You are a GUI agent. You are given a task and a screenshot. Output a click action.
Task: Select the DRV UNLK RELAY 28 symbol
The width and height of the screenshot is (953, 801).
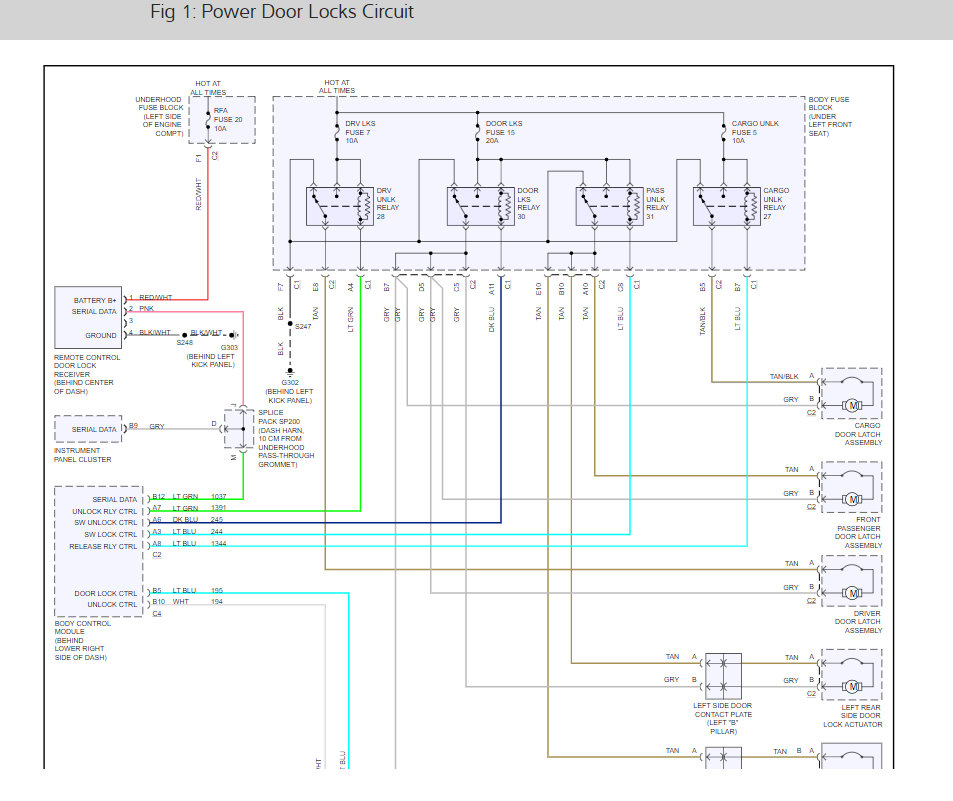pos(340,207)
